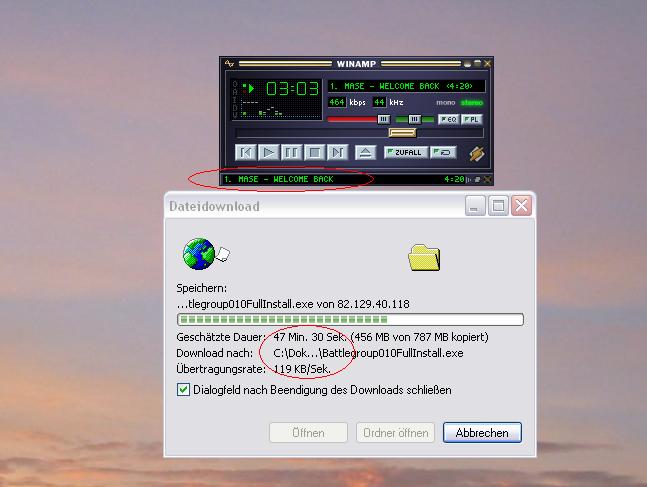Click the Winamp song position seek bar handle
The width and height of the screenshot is (647, 487).
tap(402, 132)
